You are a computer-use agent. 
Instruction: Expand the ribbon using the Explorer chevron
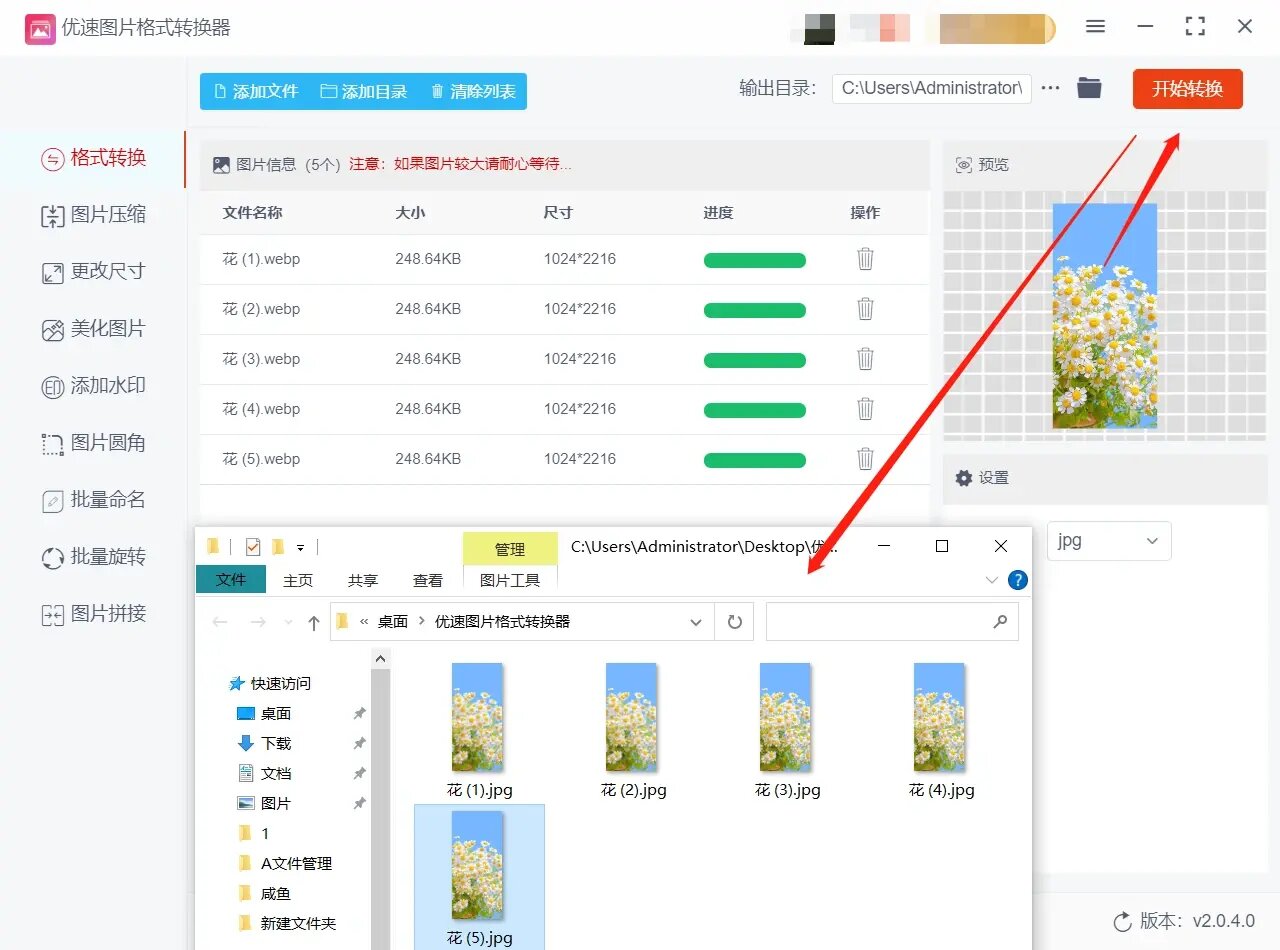pyautogui.click(x=990, y=580)
